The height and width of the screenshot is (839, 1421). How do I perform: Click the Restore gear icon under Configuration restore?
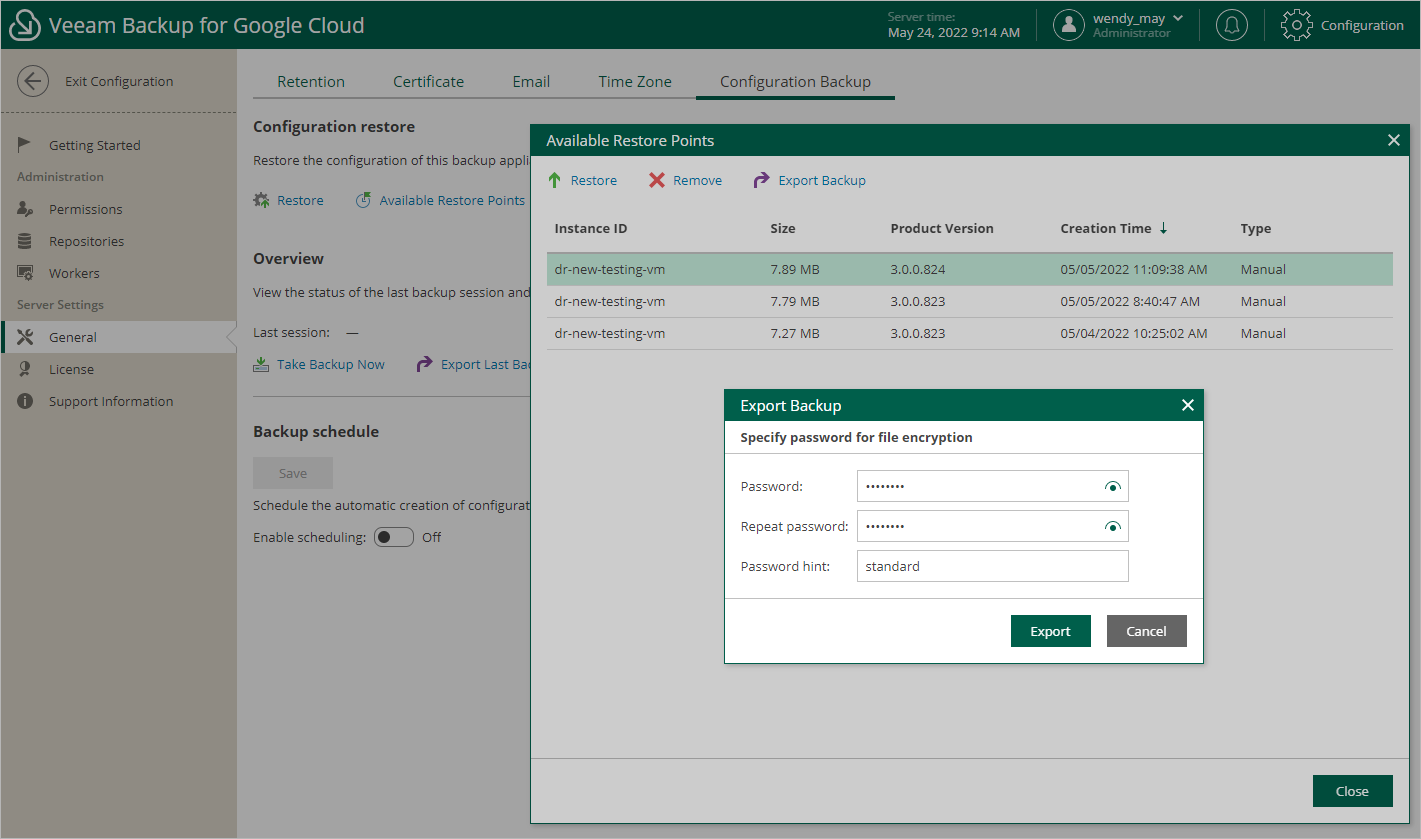pos(261,200)
